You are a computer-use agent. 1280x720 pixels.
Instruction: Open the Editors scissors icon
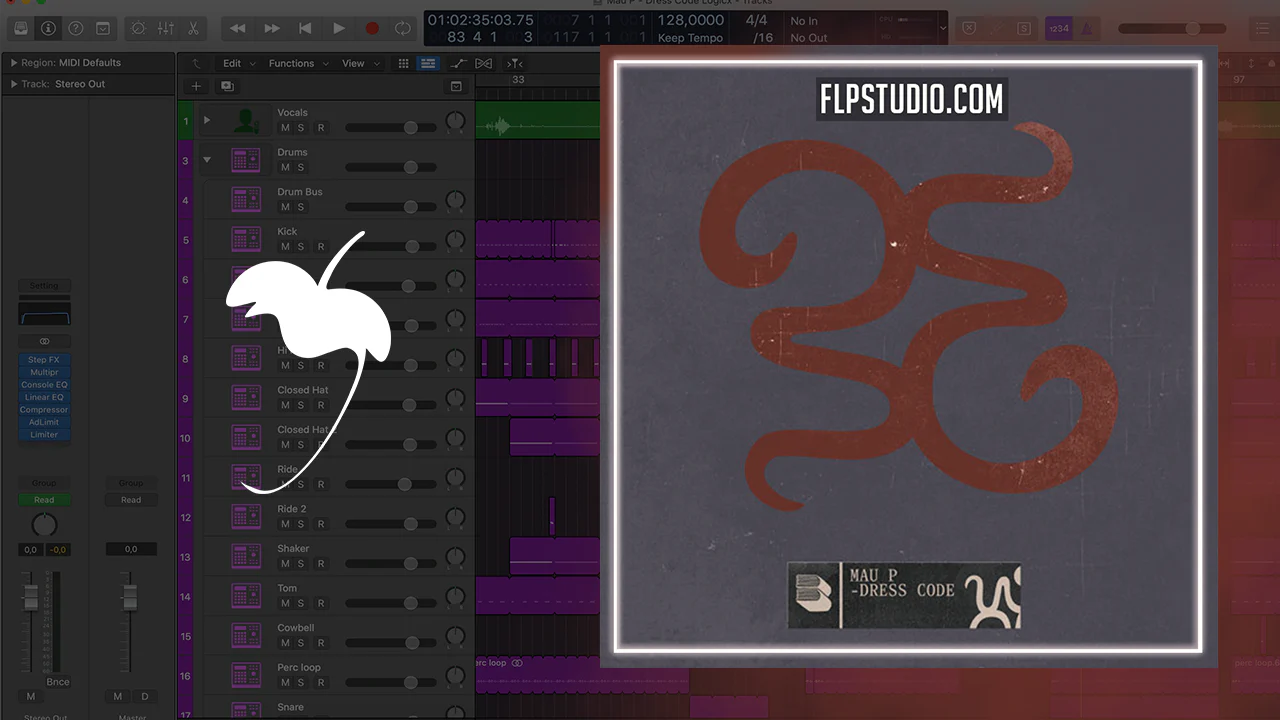pos(193,28)
